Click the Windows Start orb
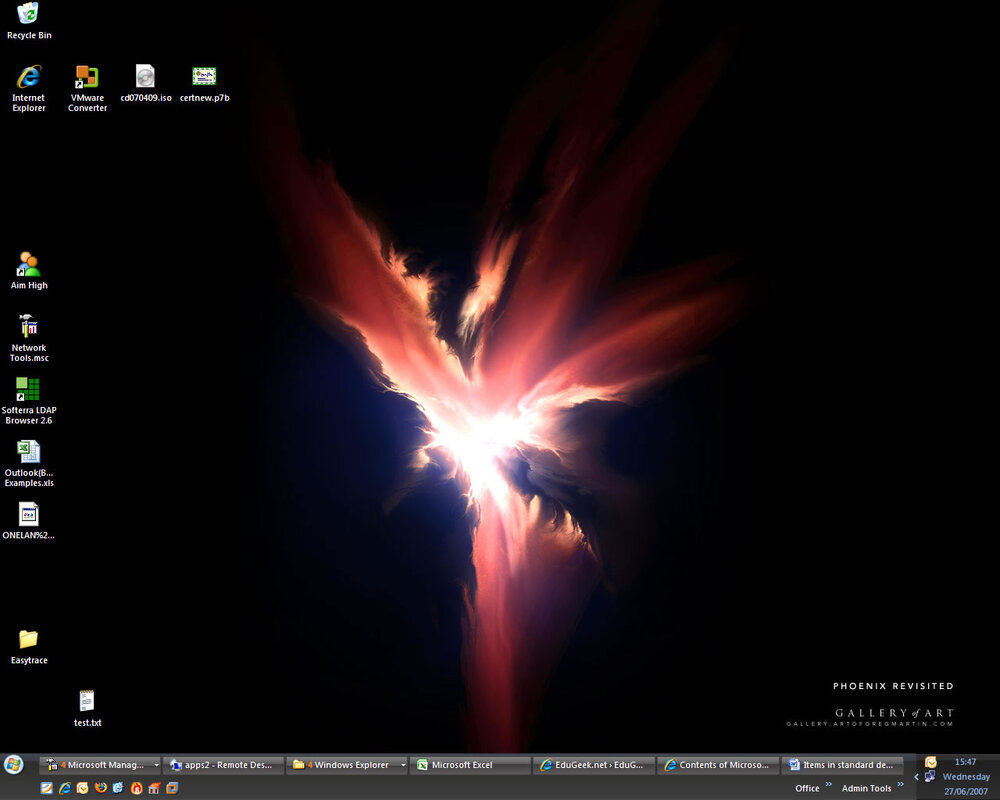The height and width of the screenshot is (800, 1000). (x=13, y=764)
